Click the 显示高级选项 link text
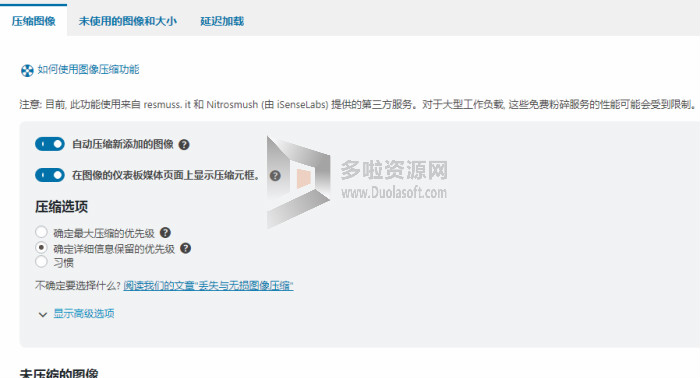This screenshot has height=378, width=700. pyautogui.click(x=84, y=313)
